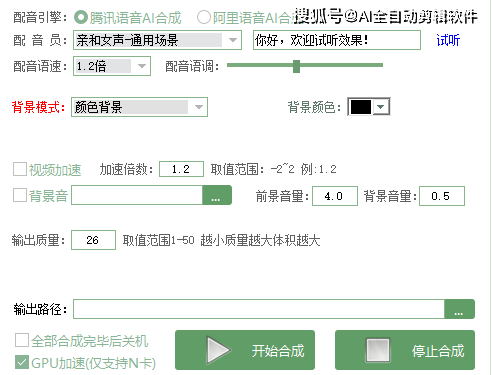Open the background mode dropdown (颜色背景)
The image size is (492, 375).
[x=139, y=107]
